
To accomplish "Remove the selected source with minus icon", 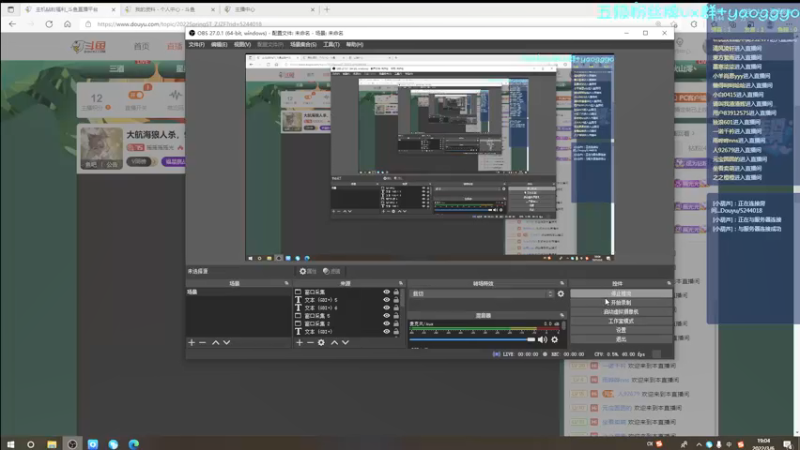I will tap(310, 342).
